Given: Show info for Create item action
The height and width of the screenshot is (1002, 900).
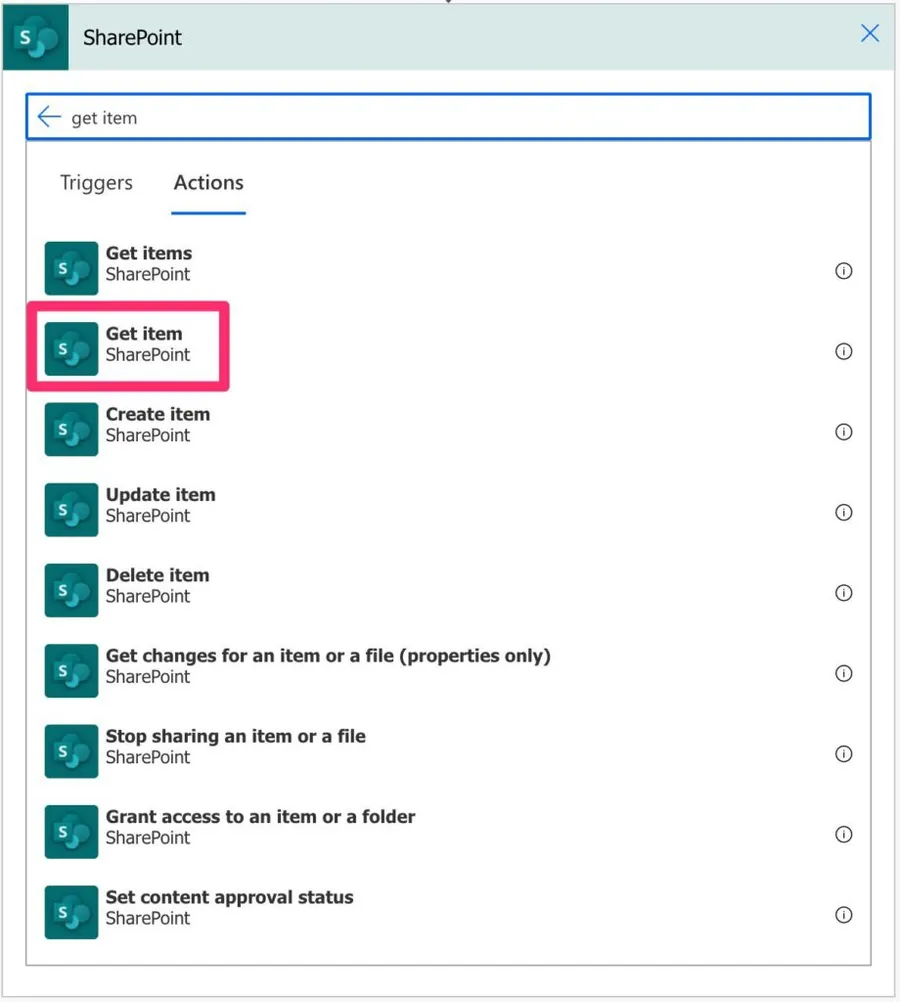Looking at the screenshot, I should (843, 432).
